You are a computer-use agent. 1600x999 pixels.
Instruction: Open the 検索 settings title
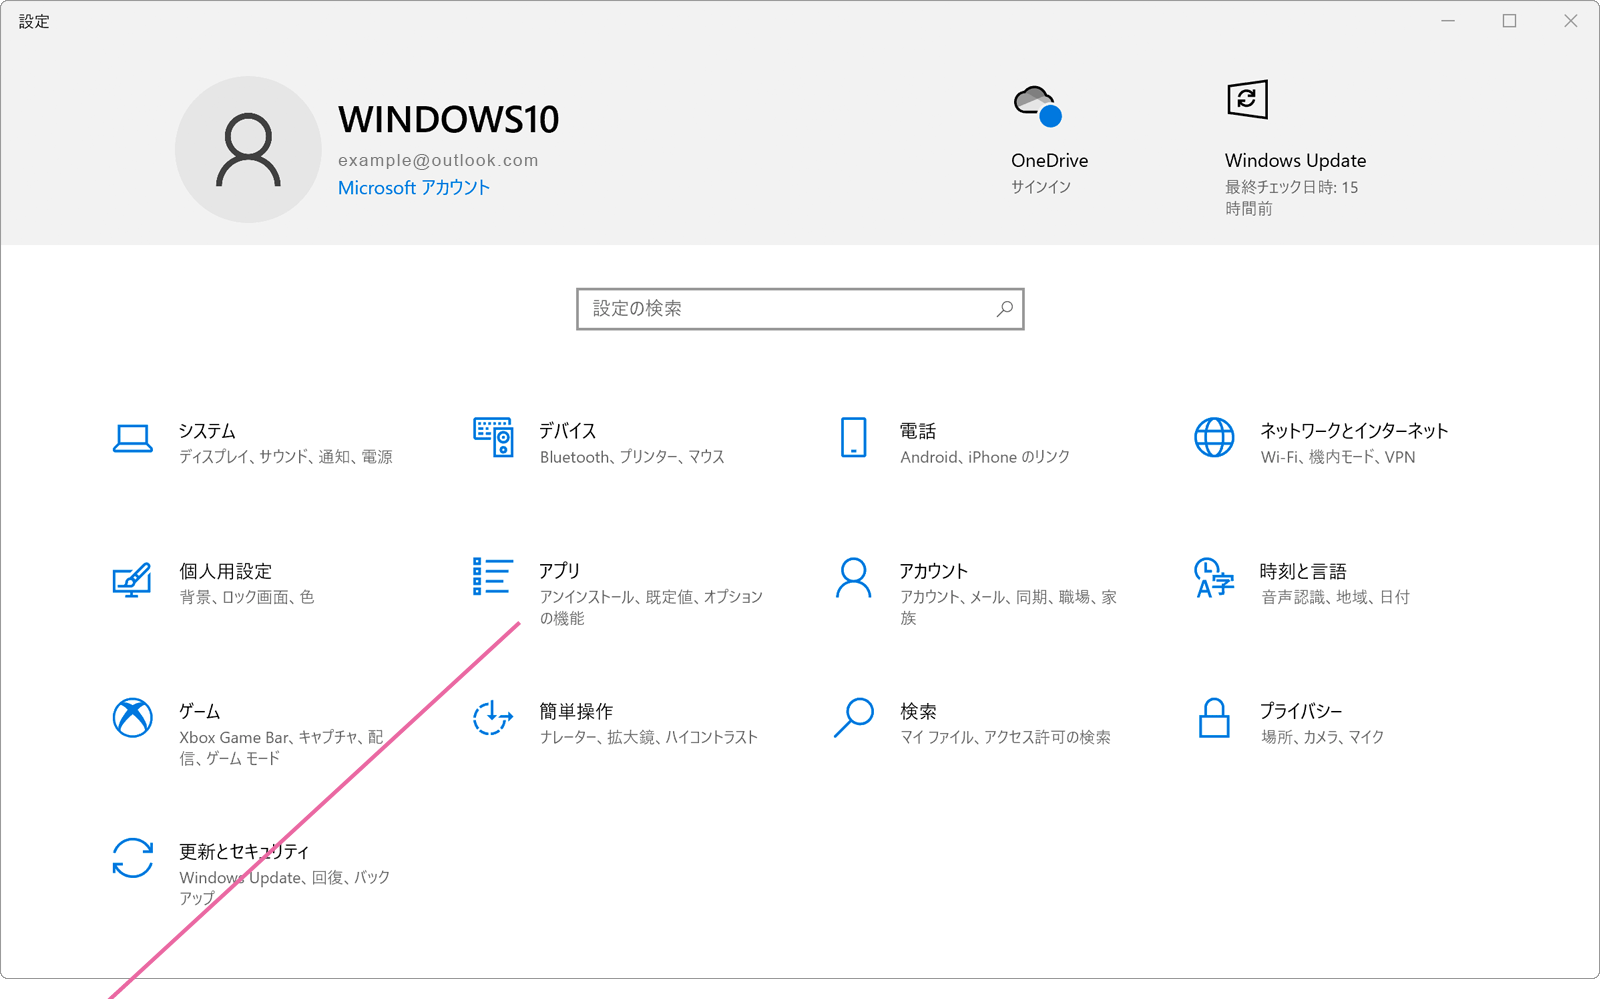click(x=918, y=711)
